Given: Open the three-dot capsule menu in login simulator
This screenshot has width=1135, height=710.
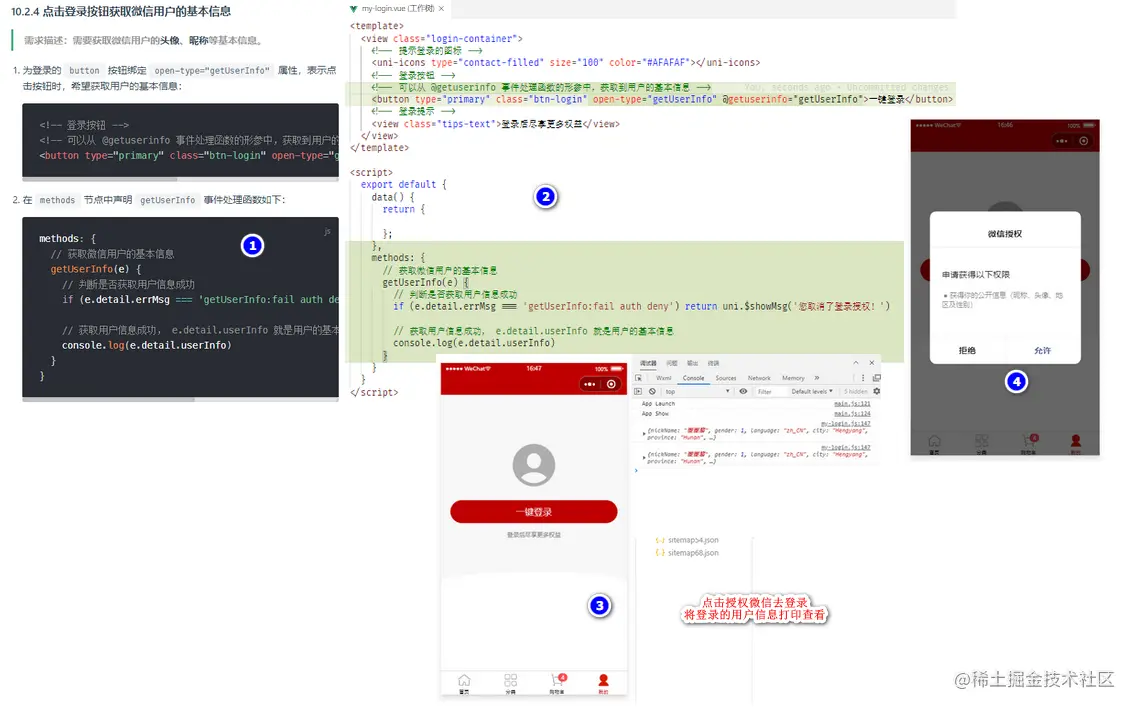Looking at the screenshot, I should (x=590, y=384).
